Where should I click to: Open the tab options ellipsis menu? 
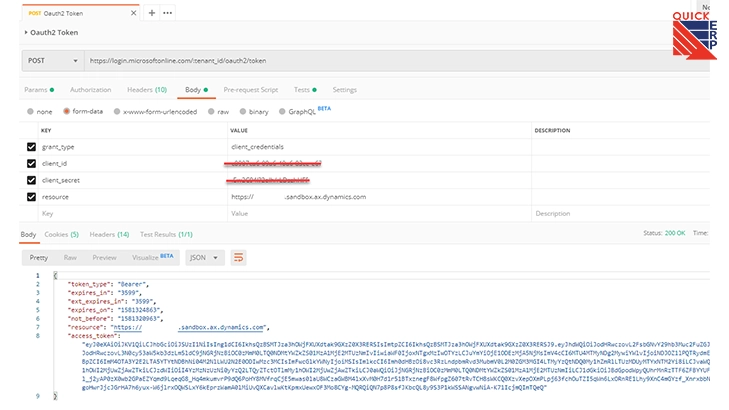click(x=167, y=13)
